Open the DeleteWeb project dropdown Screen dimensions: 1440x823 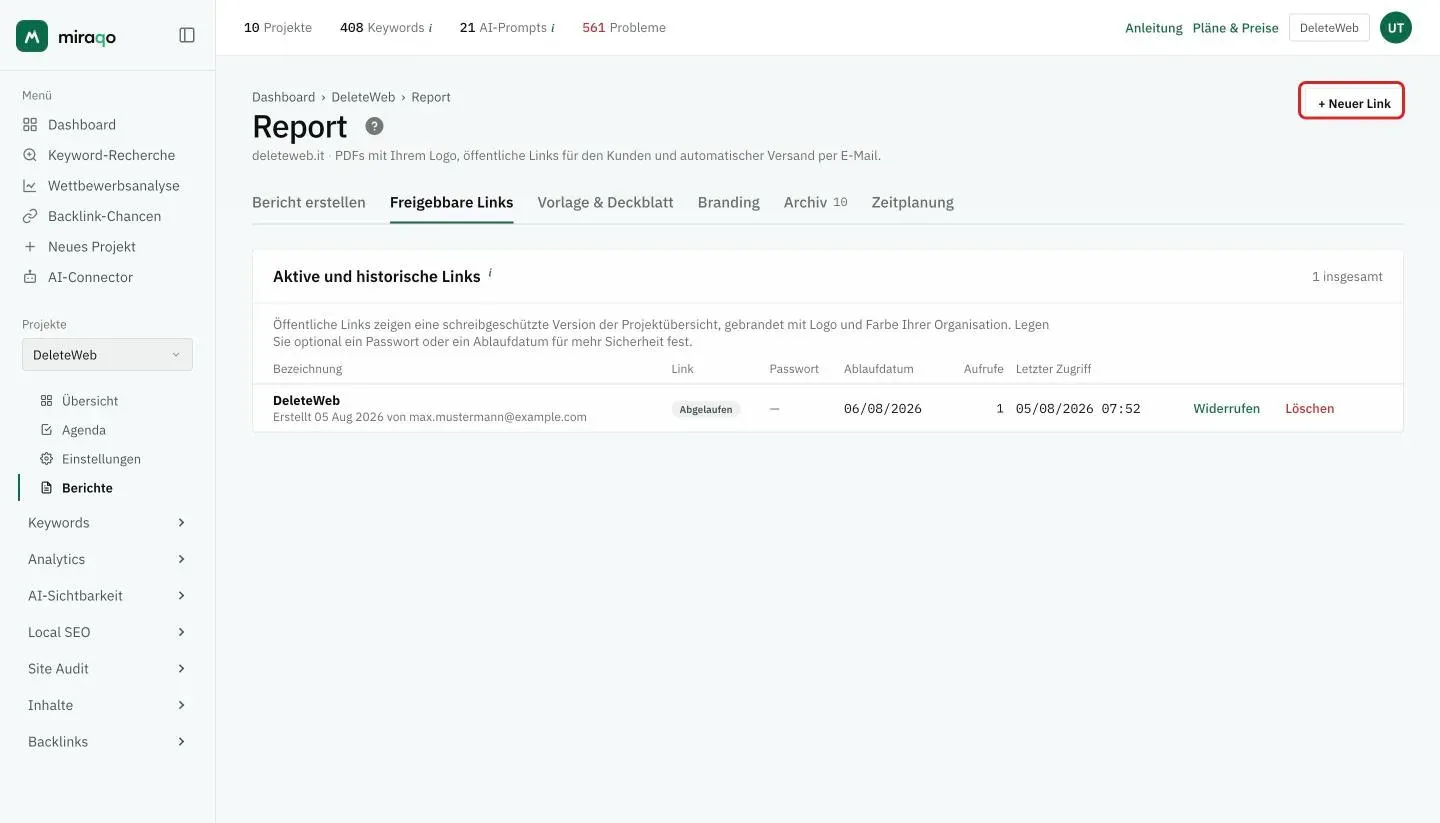107,355
